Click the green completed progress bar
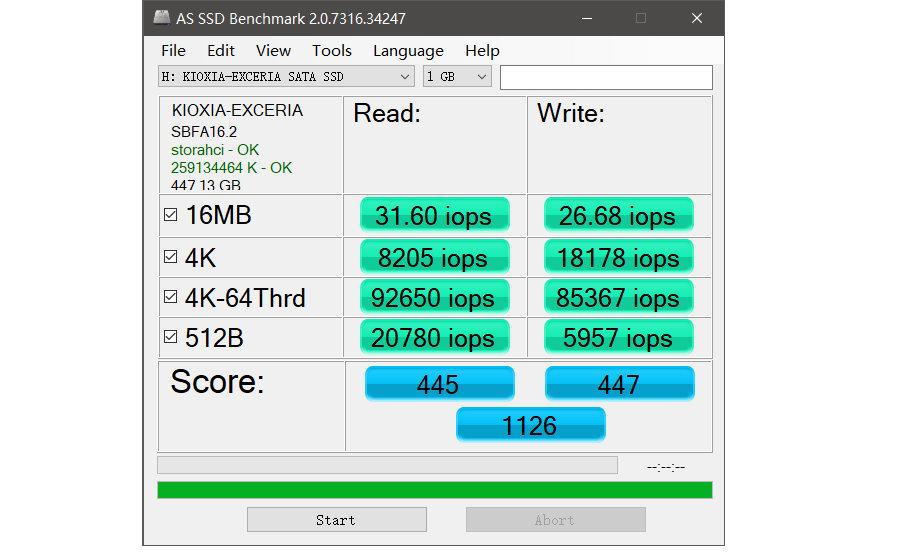Screen dimensions: 900x559 tap(435, 490)
